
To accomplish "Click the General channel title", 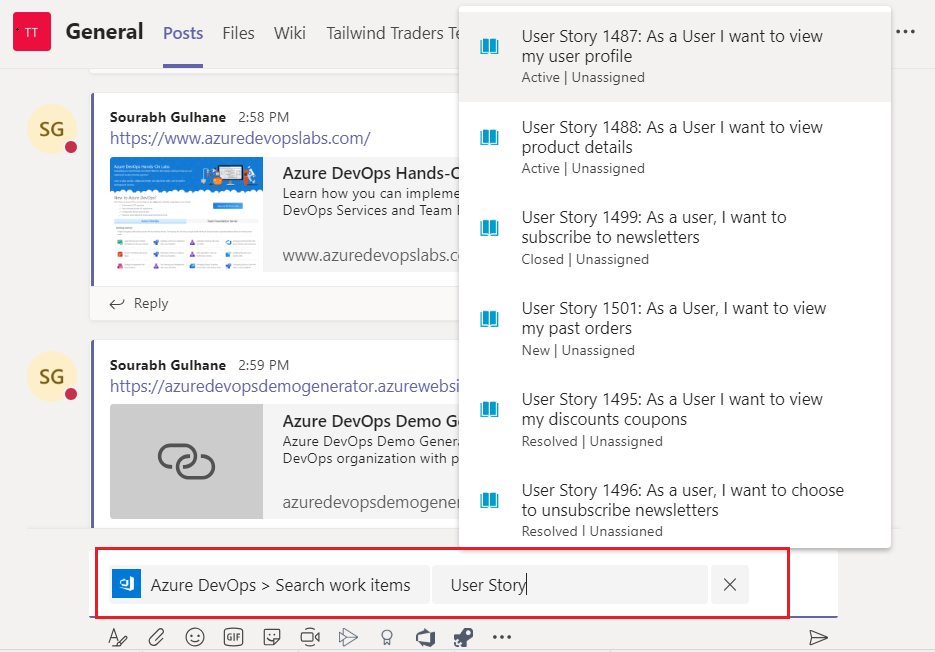I will 104,32.
